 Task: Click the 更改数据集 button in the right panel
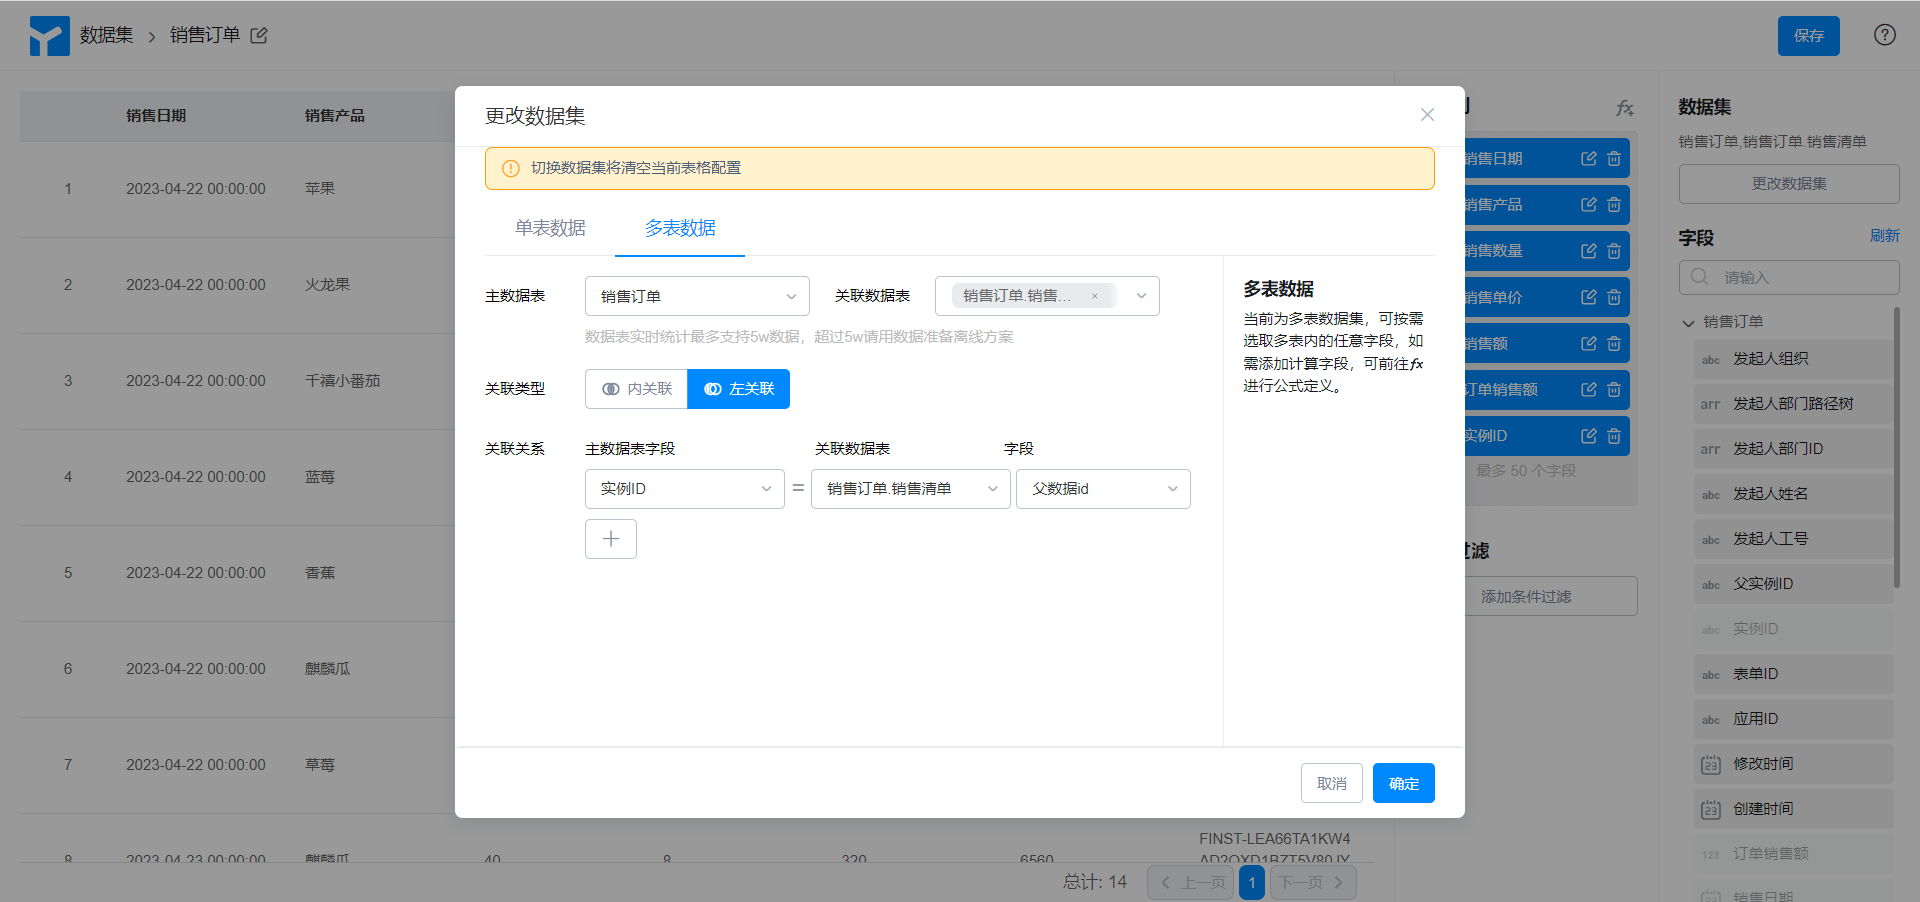(x=1789, y=184)
